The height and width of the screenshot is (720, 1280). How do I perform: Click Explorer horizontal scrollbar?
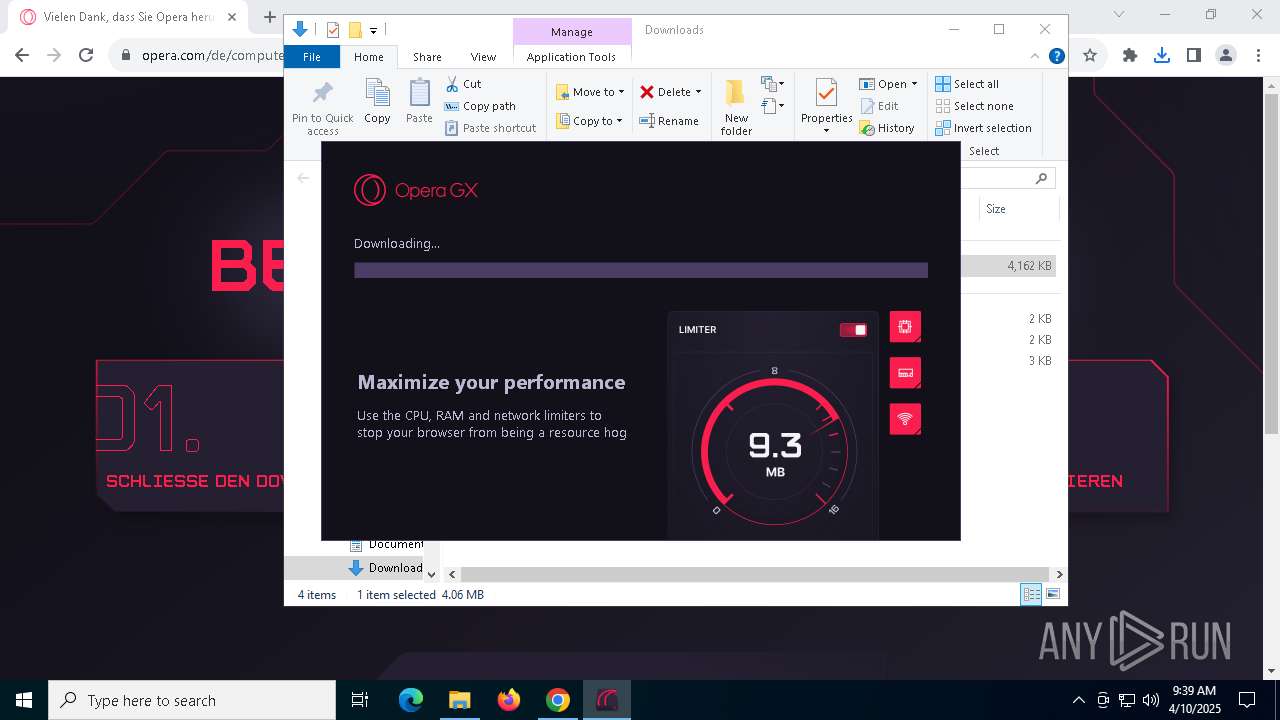point(755,574)
